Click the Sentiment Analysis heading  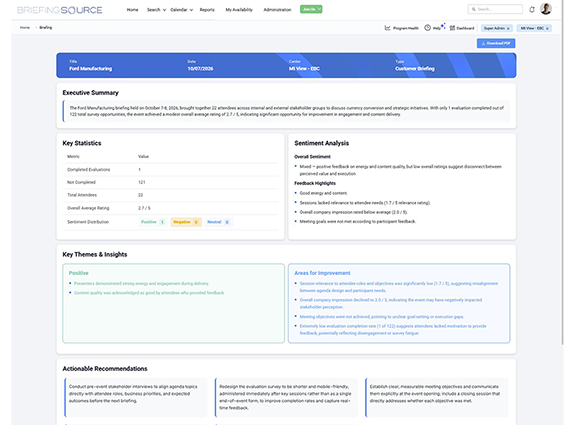(x=322, y=143)
